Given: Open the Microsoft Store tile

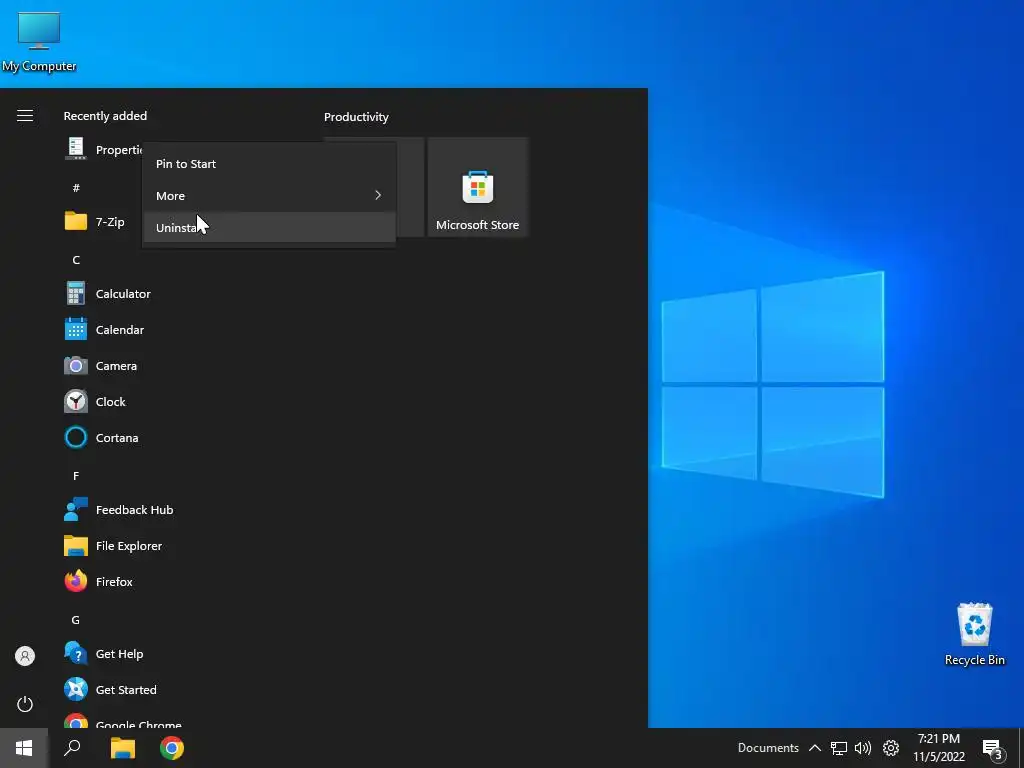Looking at the screenshot, I should (x=477, y=187).
